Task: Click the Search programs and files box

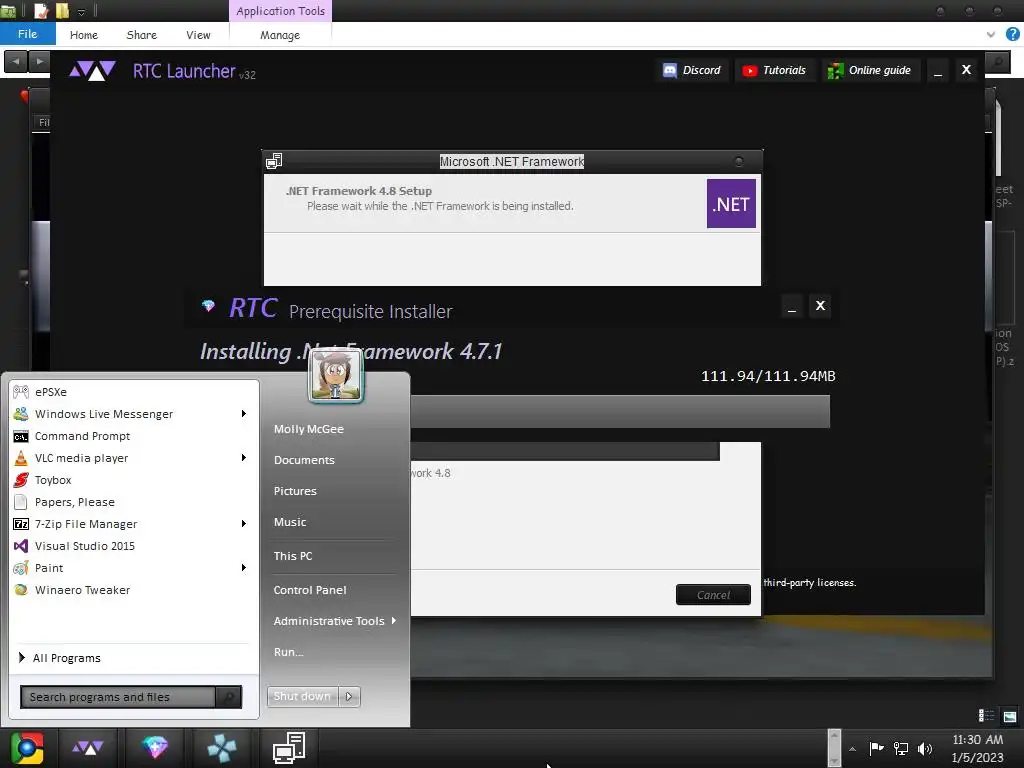Action: click(118, 697)
